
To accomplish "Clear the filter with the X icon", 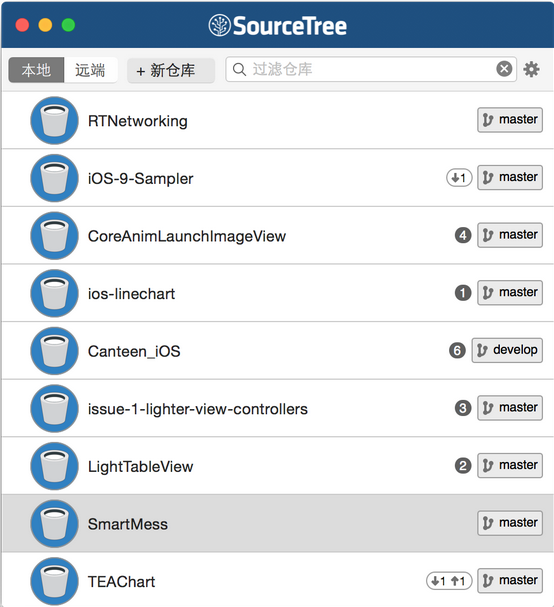I will [504, 69].
